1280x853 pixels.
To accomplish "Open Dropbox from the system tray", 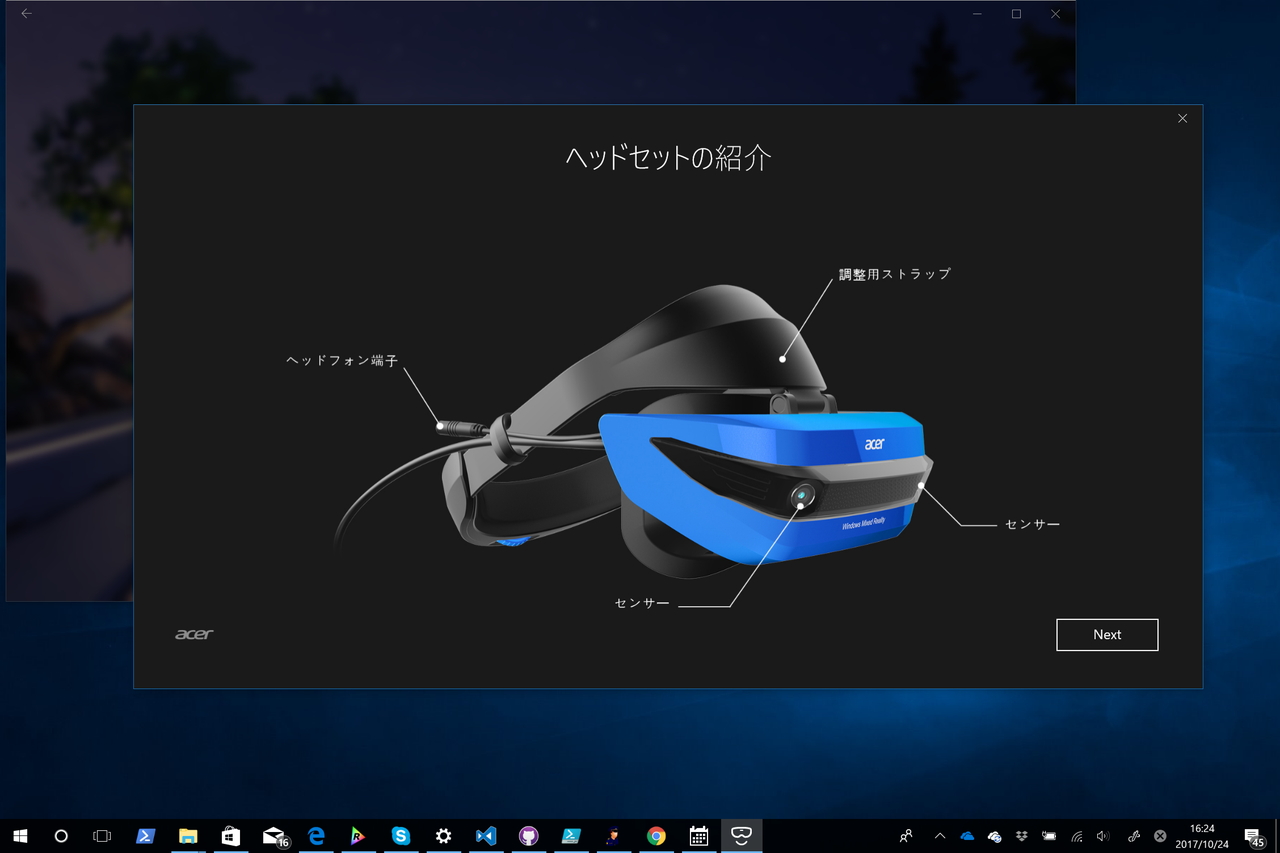I will point(1021,835).
